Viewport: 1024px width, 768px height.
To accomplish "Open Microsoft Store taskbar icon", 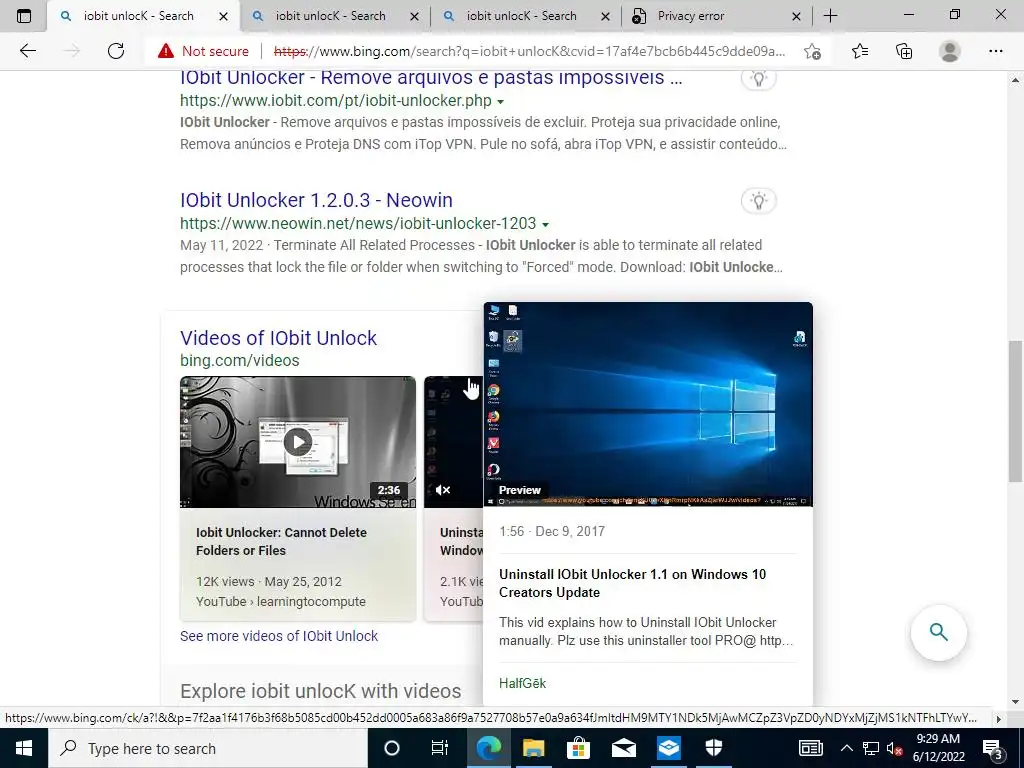I will point(579,748).
